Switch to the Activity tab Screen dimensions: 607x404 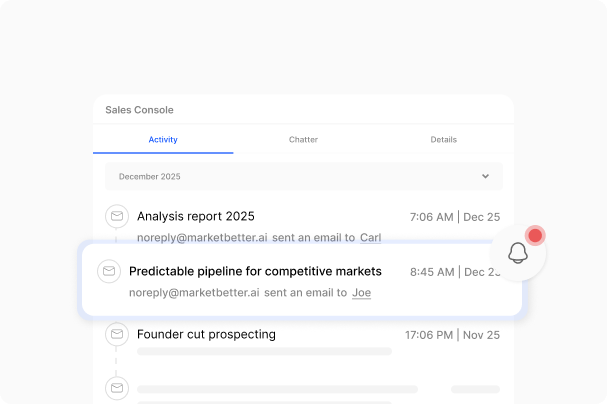(163, 140)
